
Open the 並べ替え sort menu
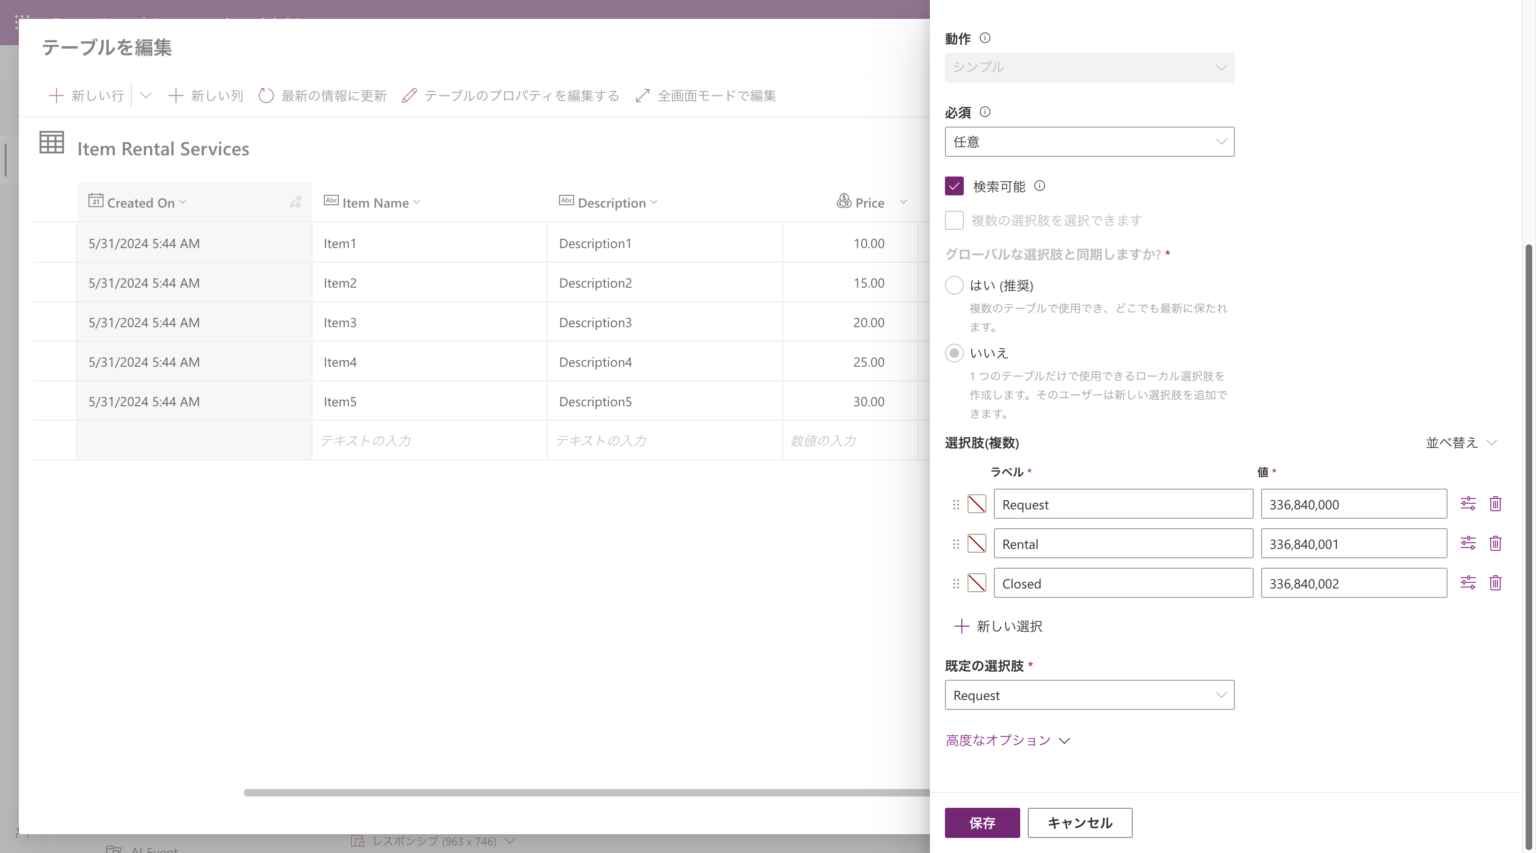(x=1460, y=443)
